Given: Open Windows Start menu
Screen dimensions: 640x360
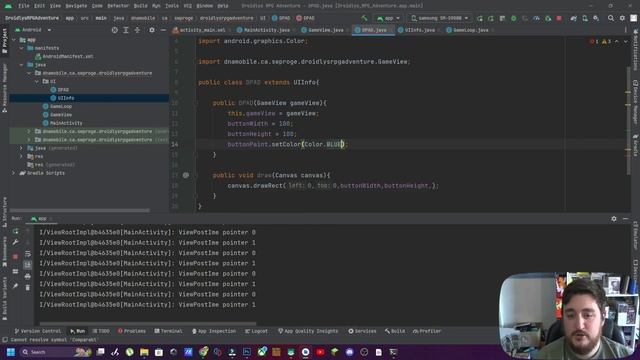Looking at the screenshot, I should (x=11, y=352).
